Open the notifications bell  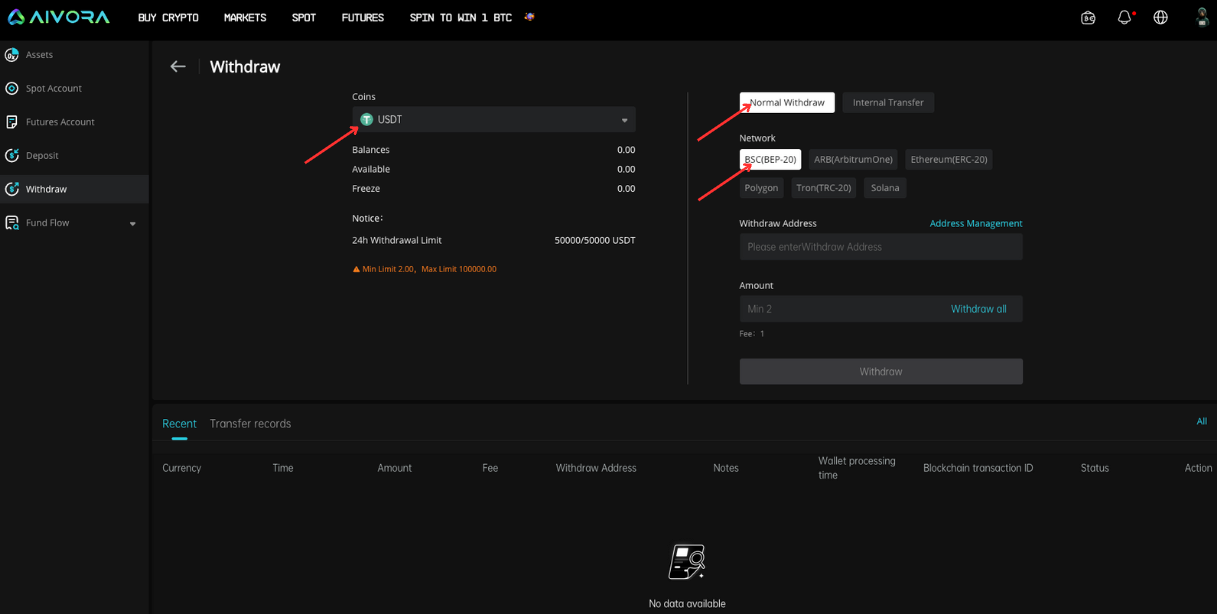click(x=1125, y=18)
